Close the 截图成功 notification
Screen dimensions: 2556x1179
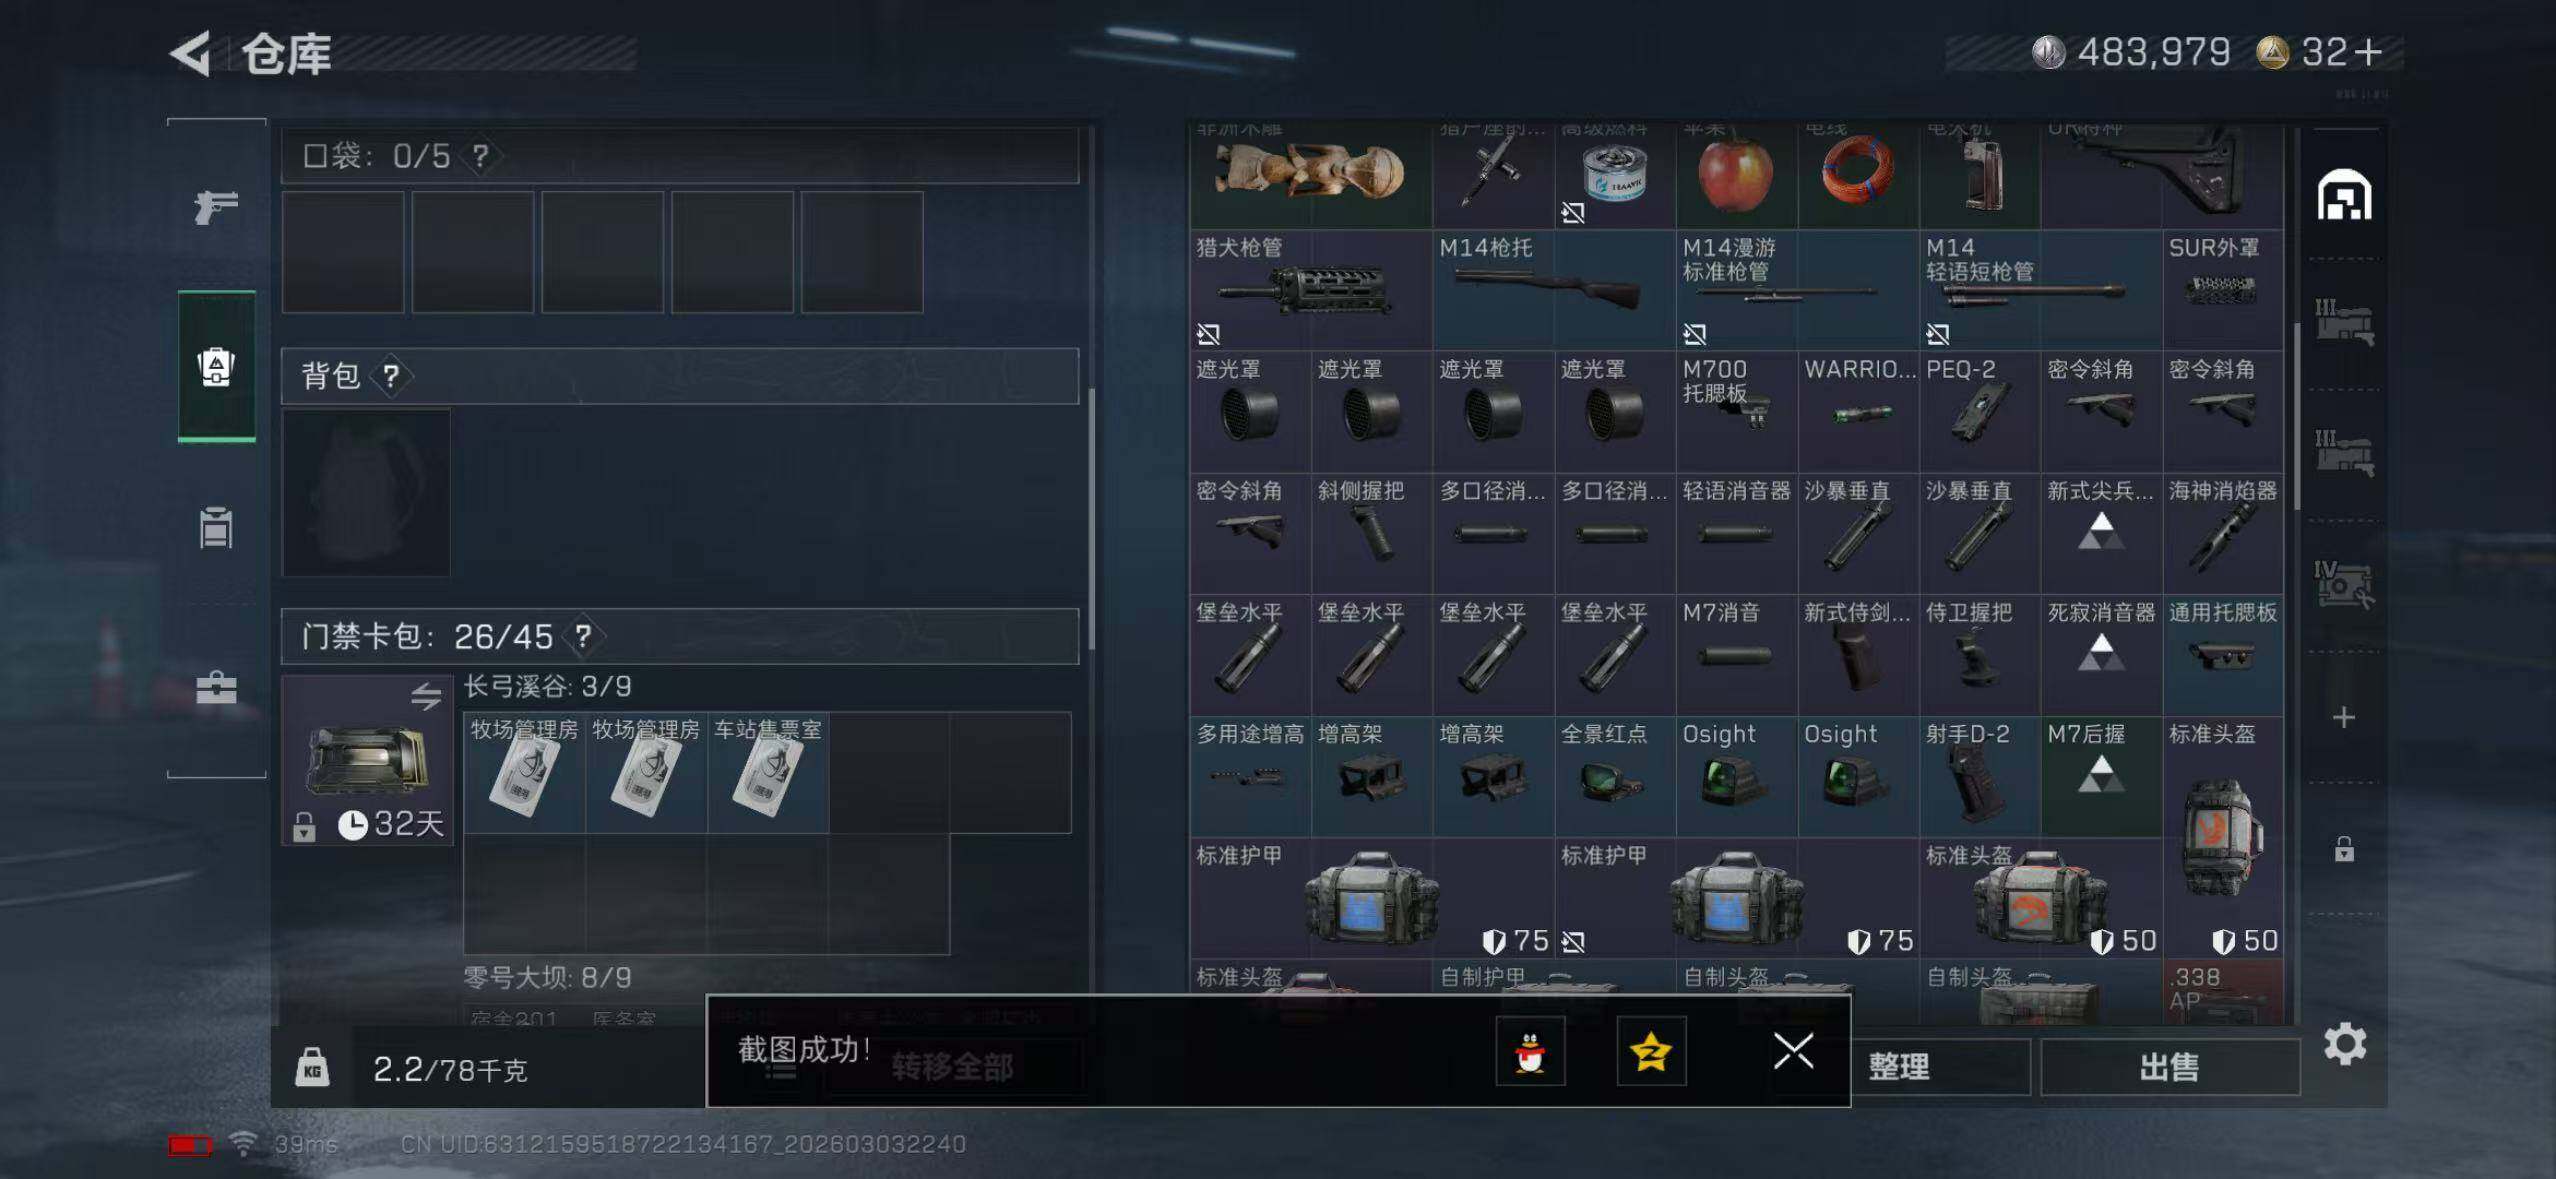tap(1793, 1051)
